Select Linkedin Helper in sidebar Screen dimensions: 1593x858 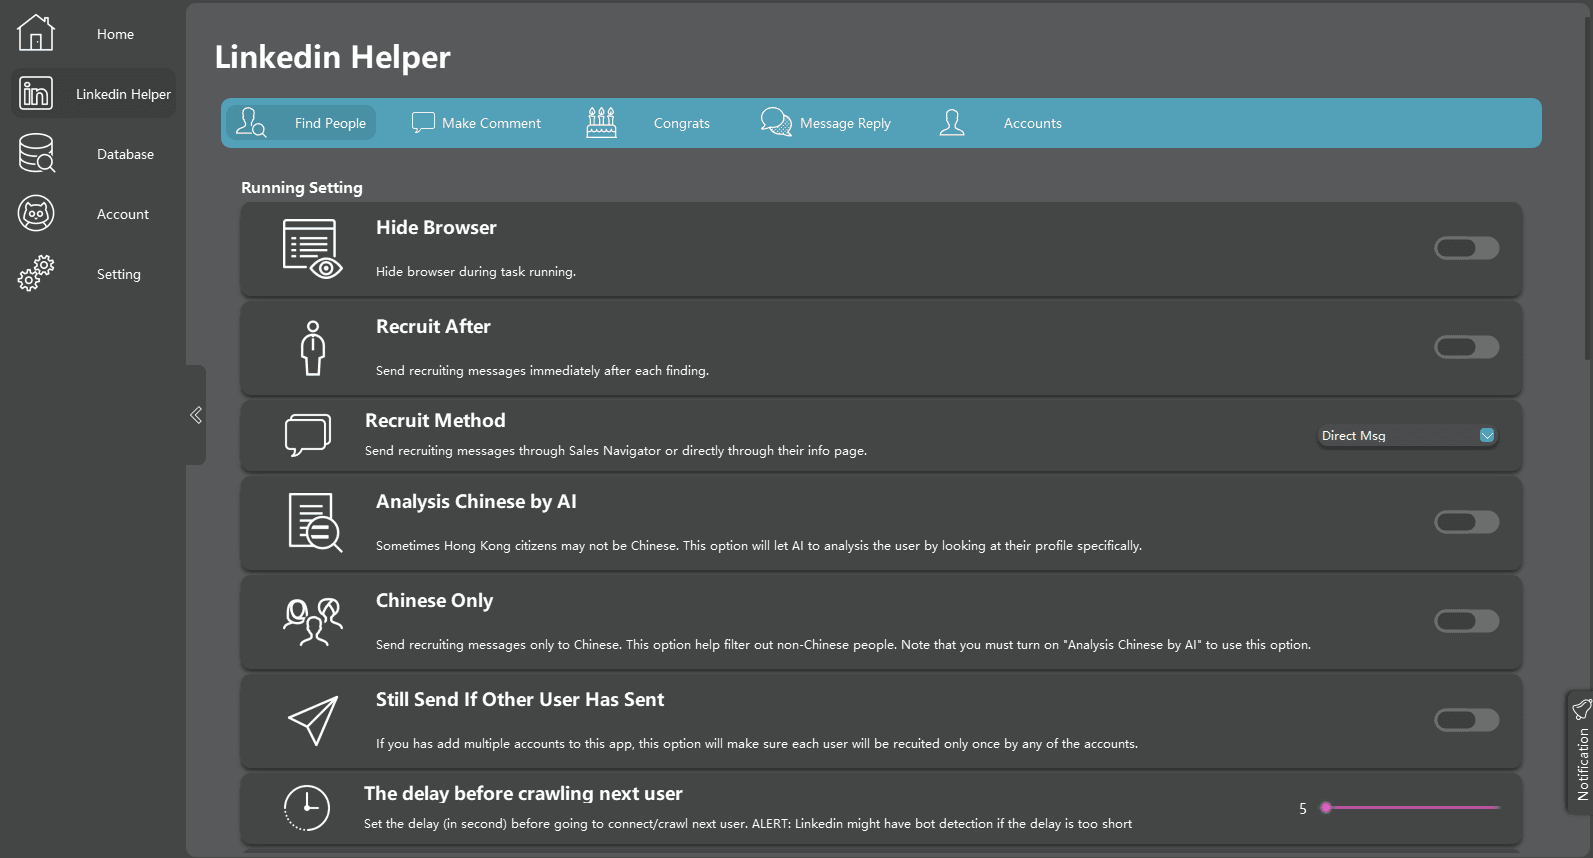(x=93, y=93)
